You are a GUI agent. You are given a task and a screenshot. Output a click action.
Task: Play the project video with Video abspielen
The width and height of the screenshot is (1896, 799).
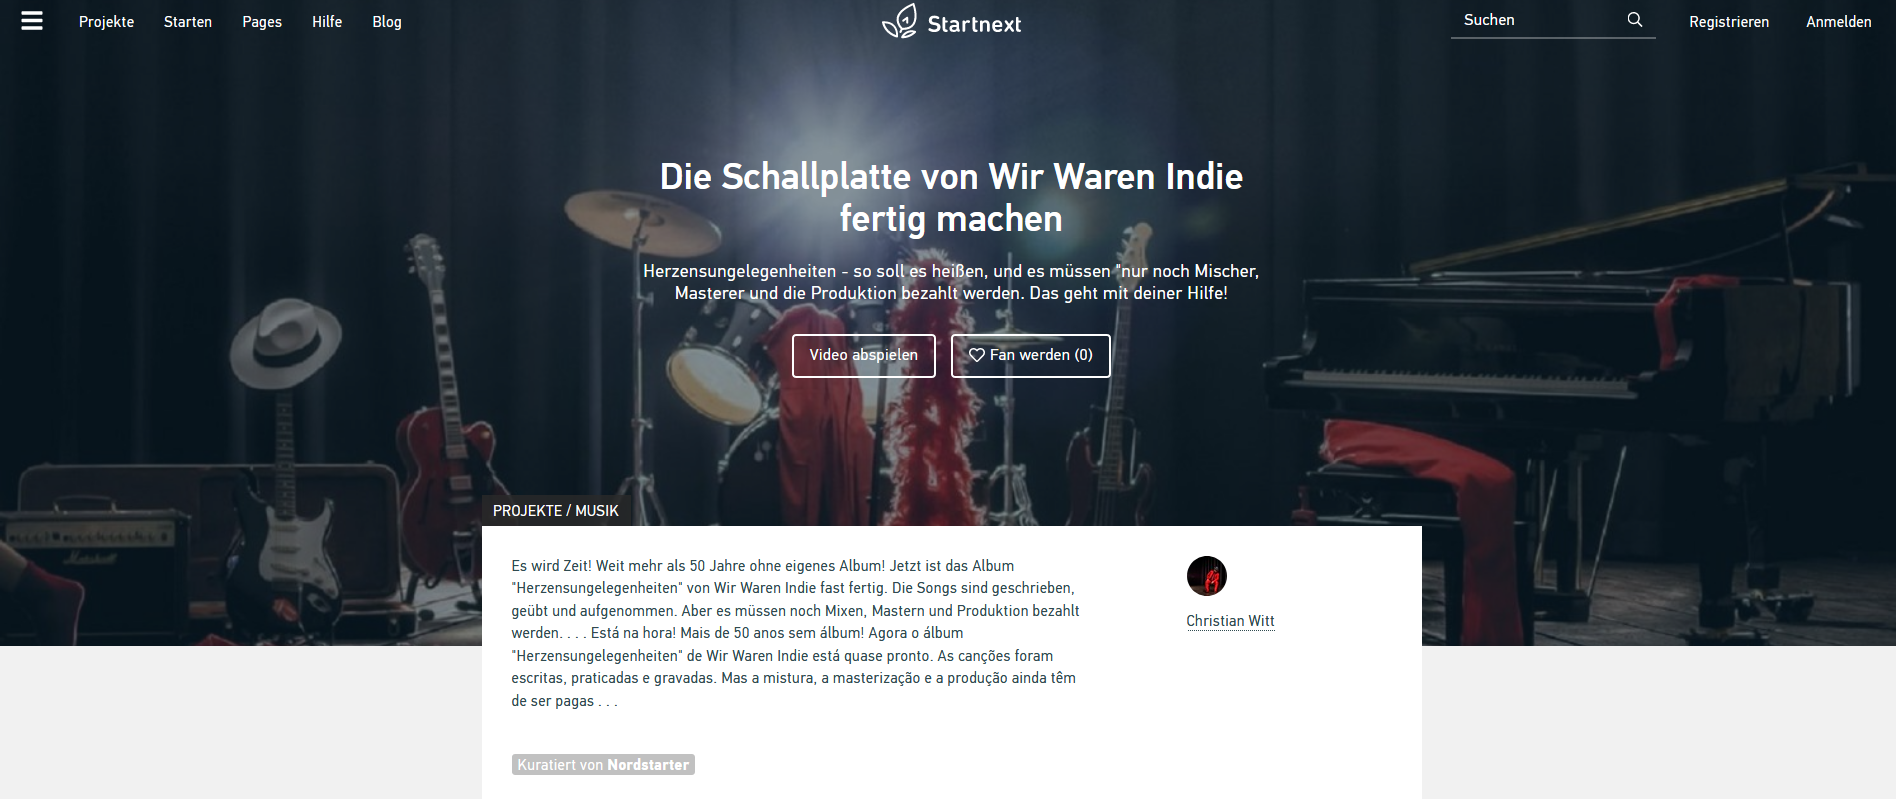864,356
